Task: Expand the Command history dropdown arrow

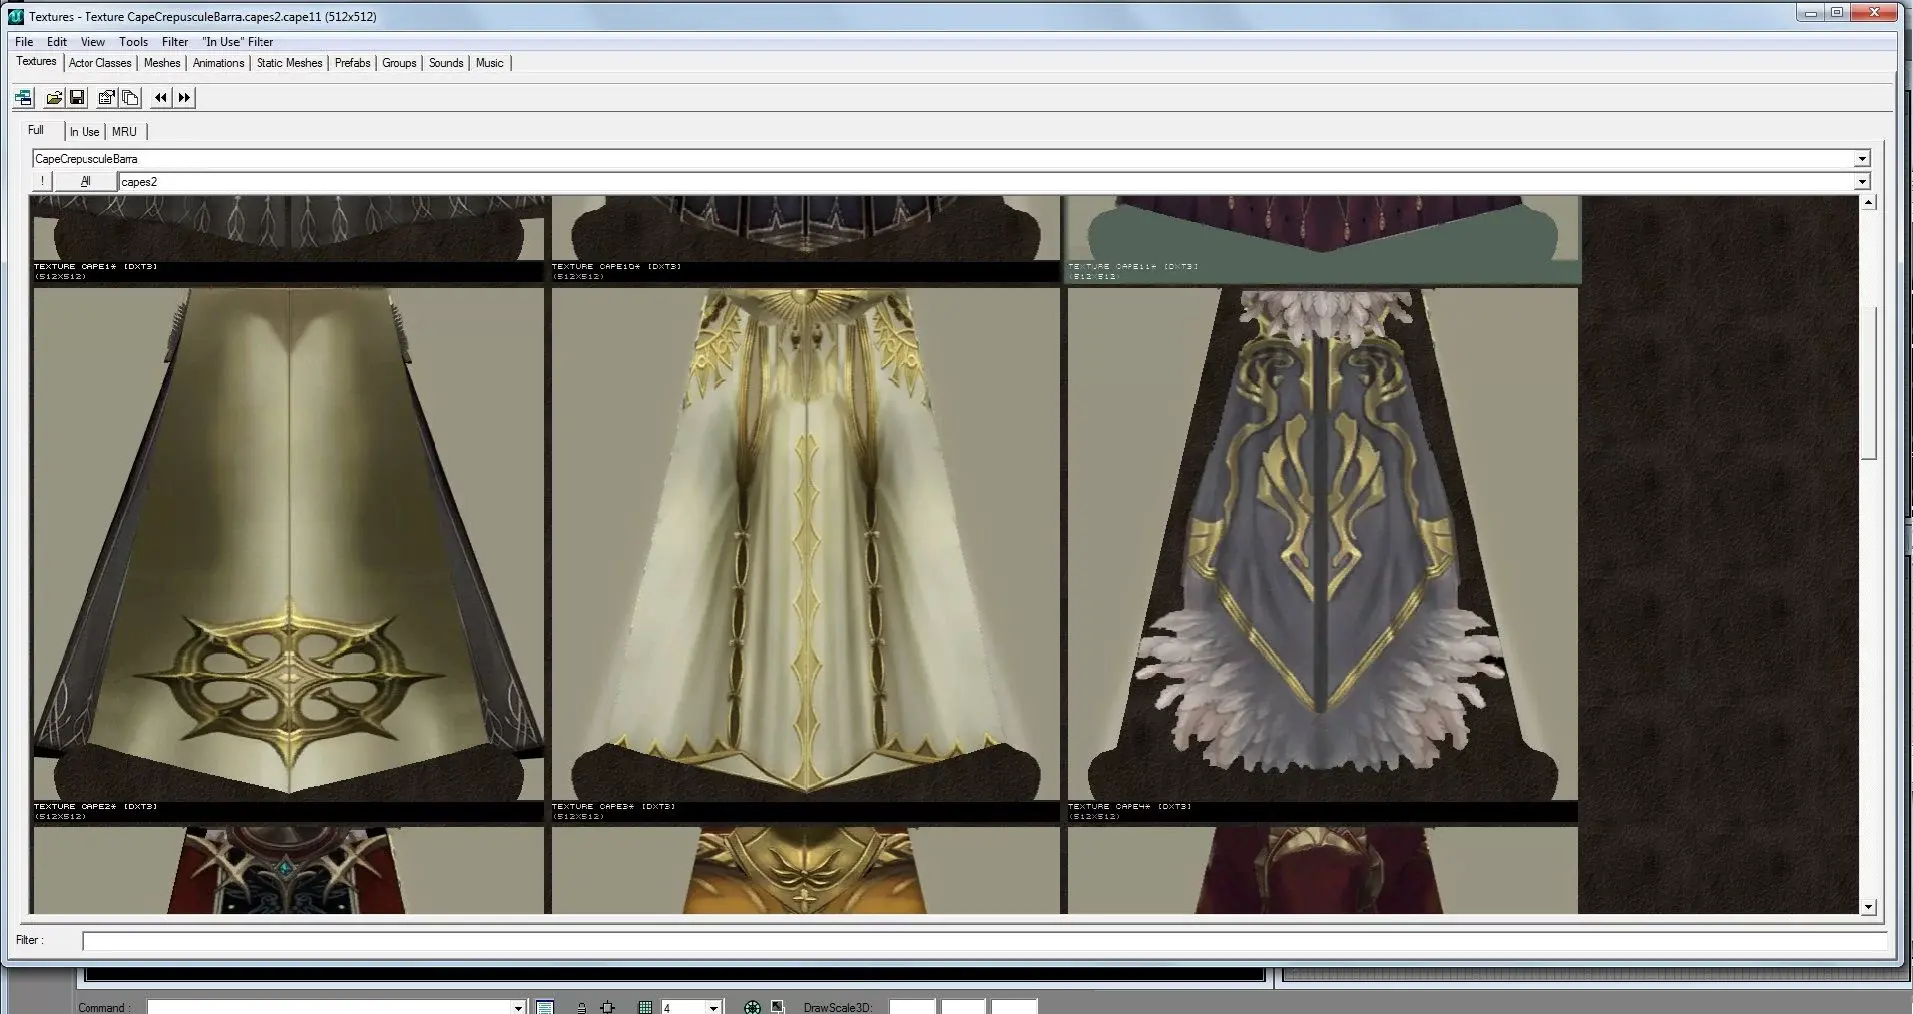Action: click(519, 1007)
